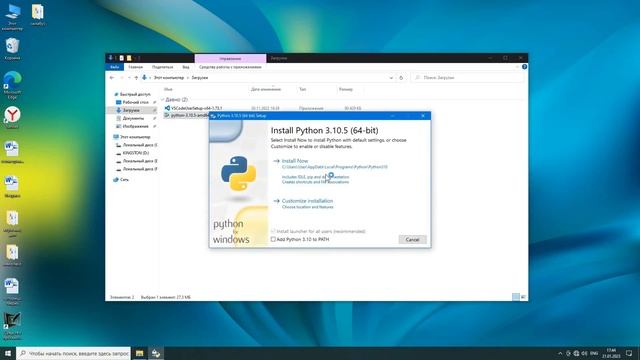Switch ENG input language indicator
This screenshot has height=360, width=640.
(594, 353)
